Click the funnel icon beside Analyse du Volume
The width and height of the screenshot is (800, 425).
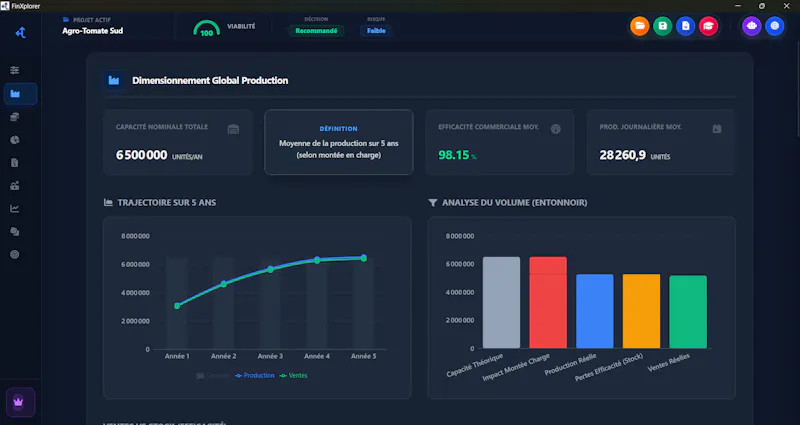433,203
